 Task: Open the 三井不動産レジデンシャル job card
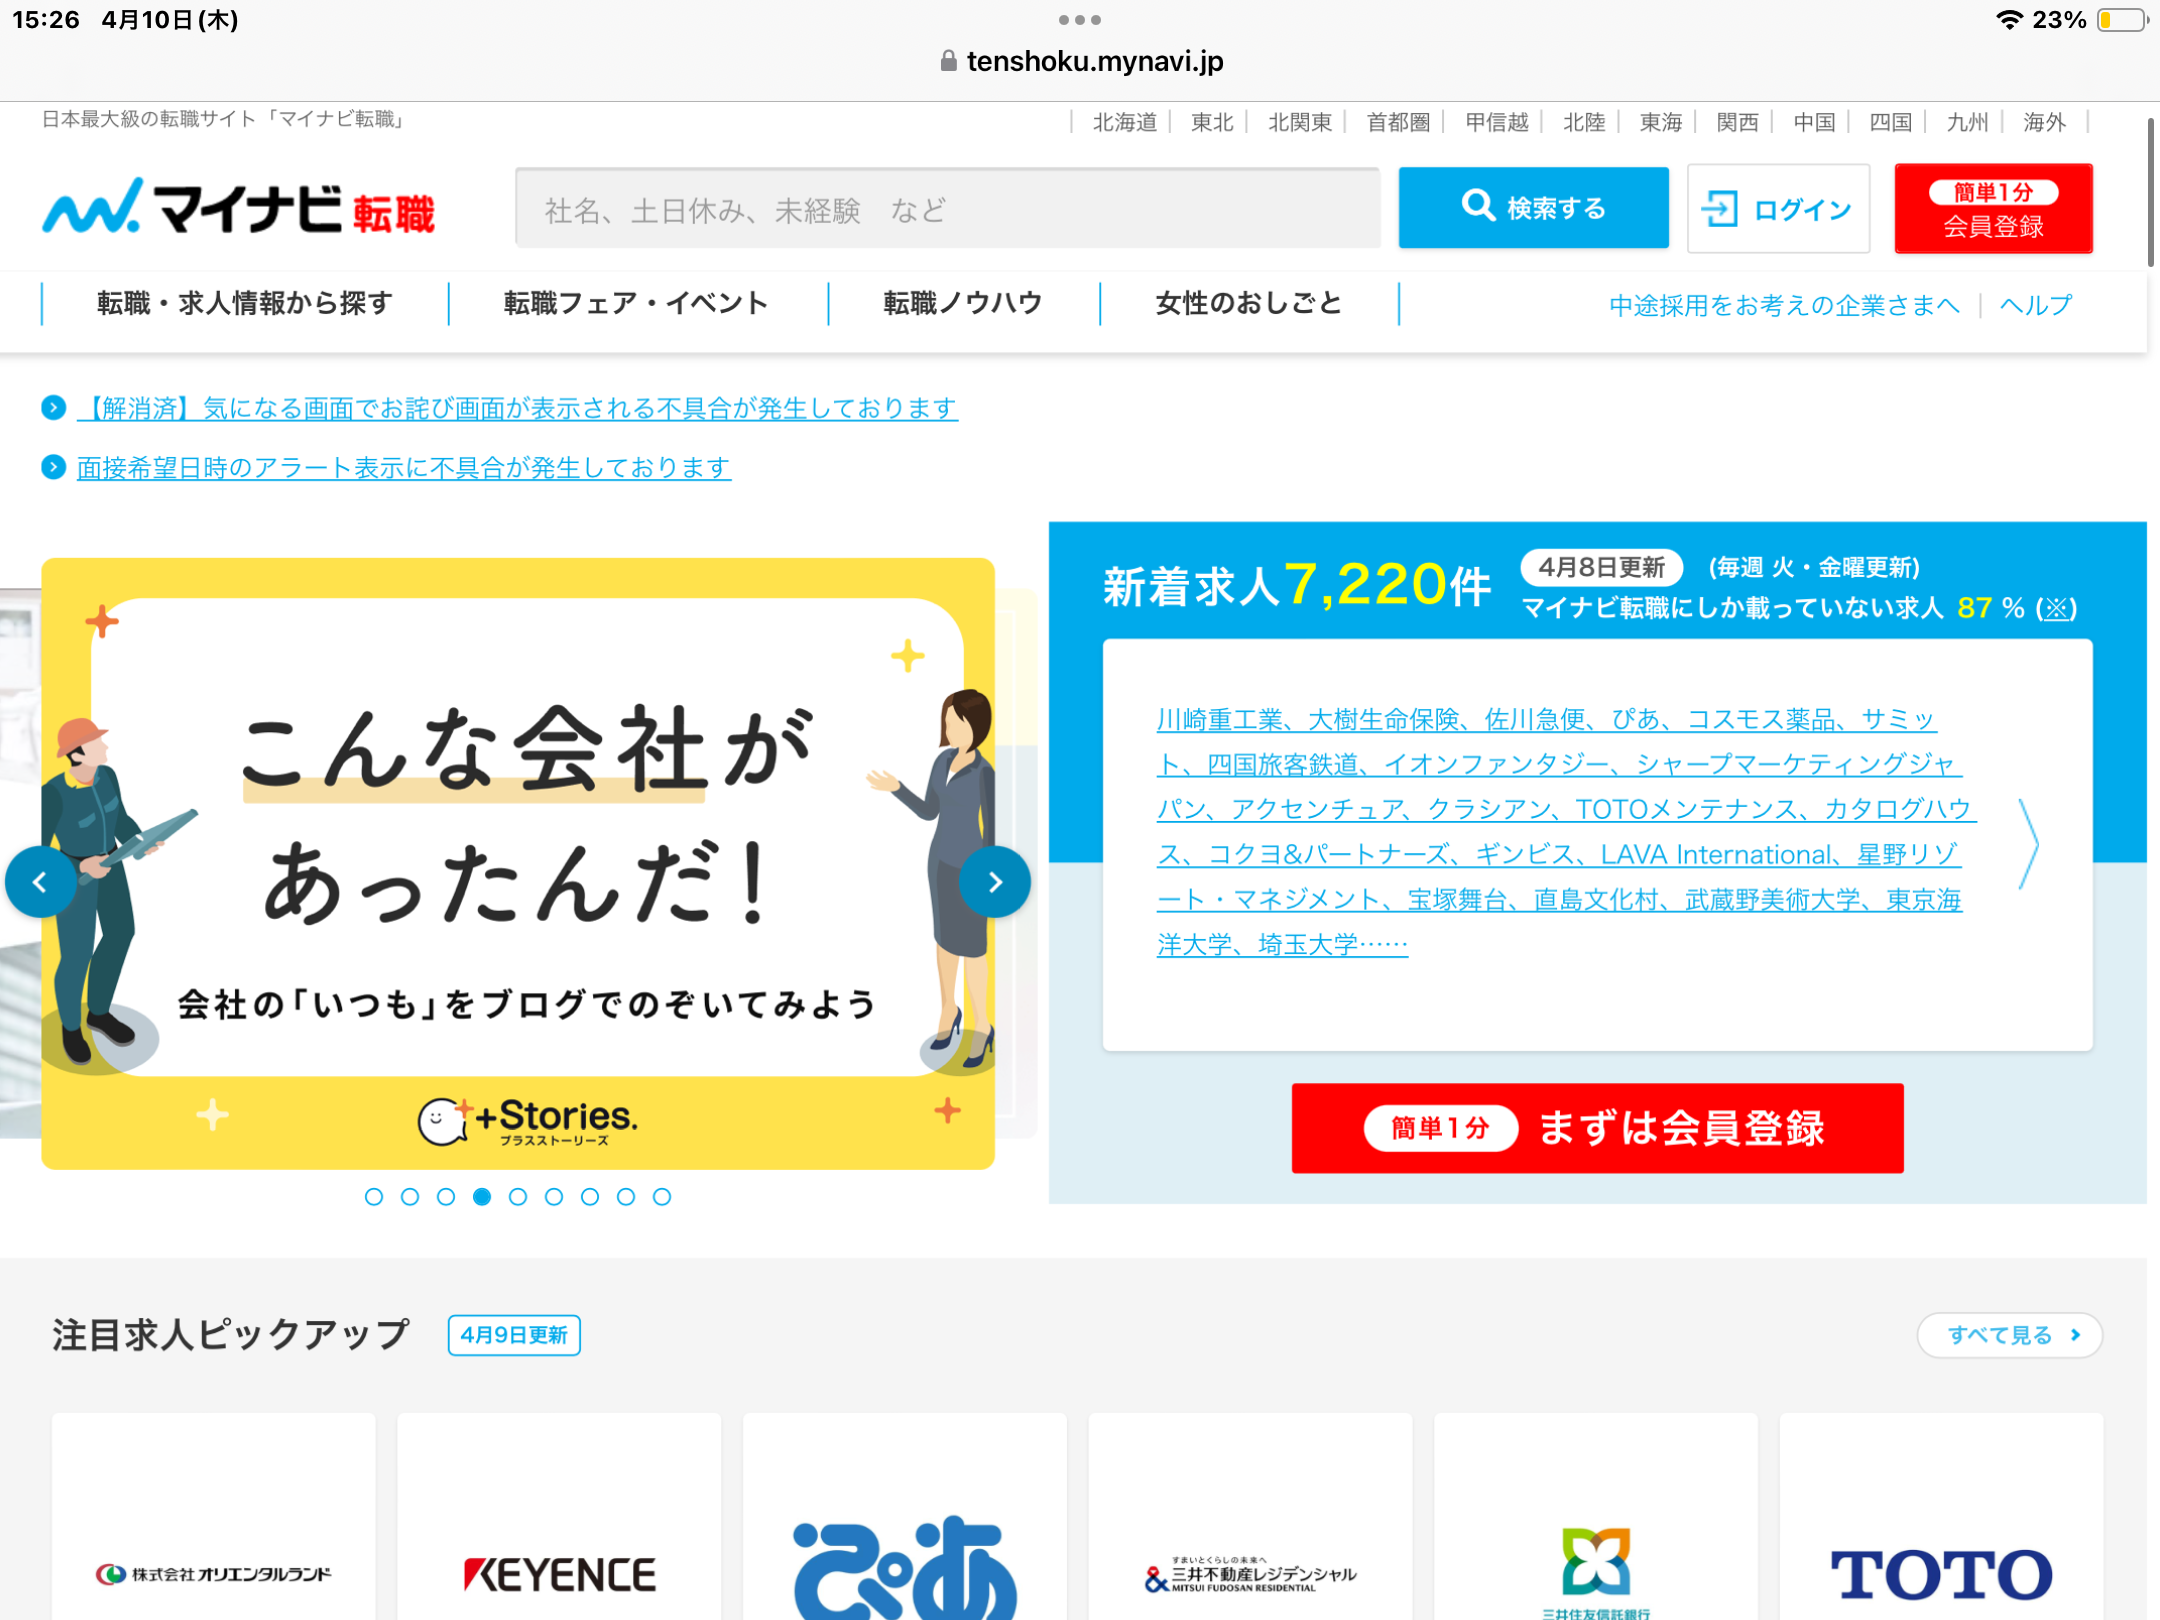(1250, 1517)
